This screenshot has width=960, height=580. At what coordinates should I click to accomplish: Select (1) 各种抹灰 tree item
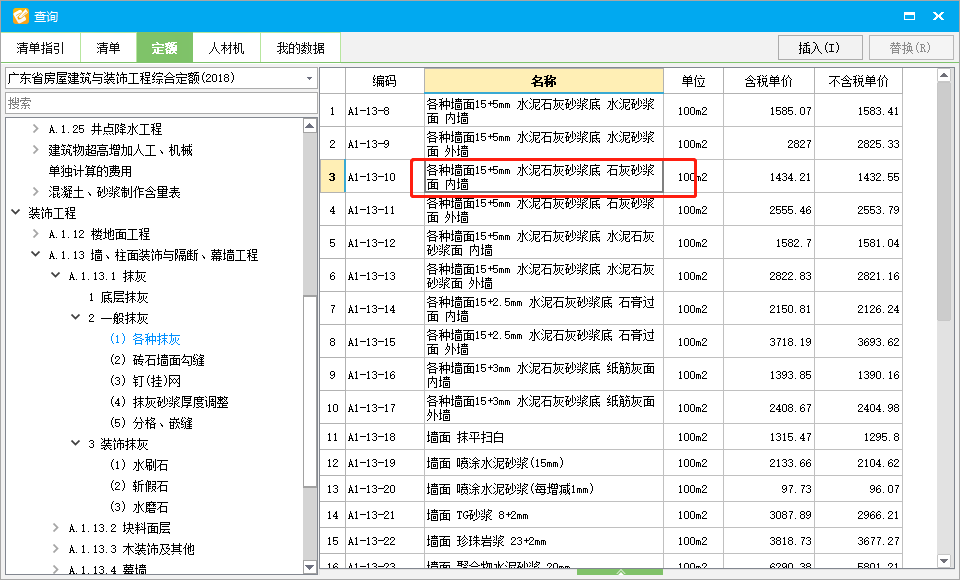[x=145, y=339]
